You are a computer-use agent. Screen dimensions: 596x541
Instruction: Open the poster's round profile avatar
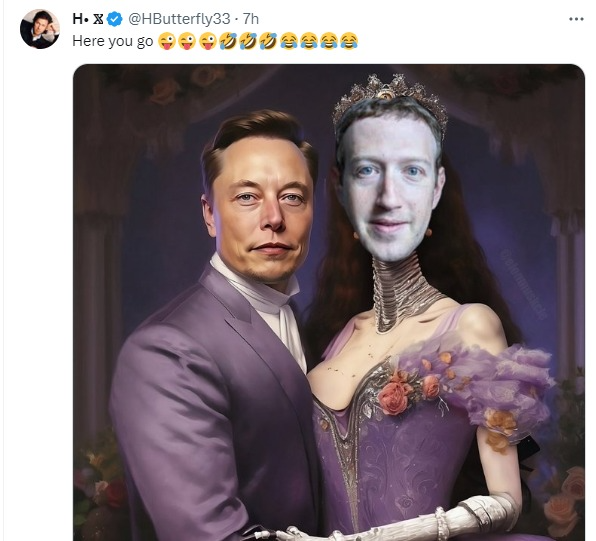40,29
